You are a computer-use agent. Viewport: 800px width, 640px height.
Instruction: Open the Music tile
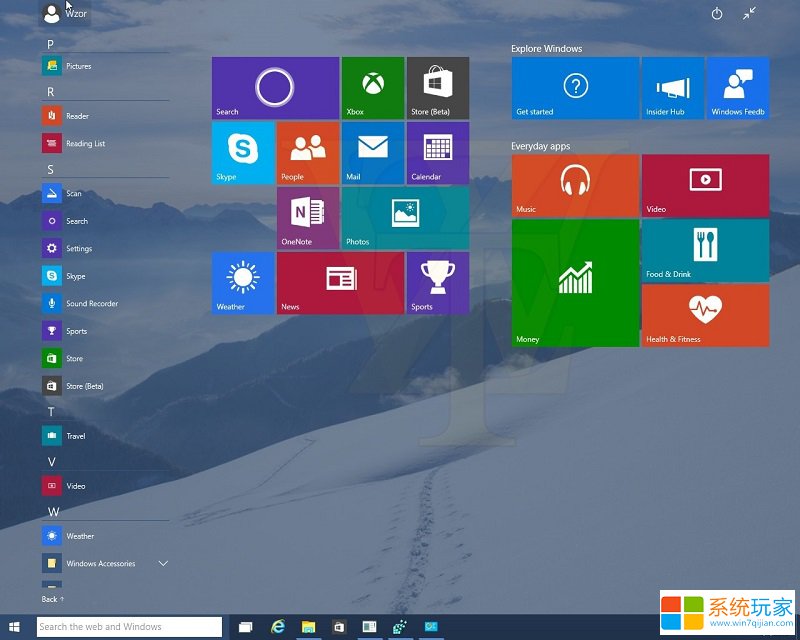(576, 186)
